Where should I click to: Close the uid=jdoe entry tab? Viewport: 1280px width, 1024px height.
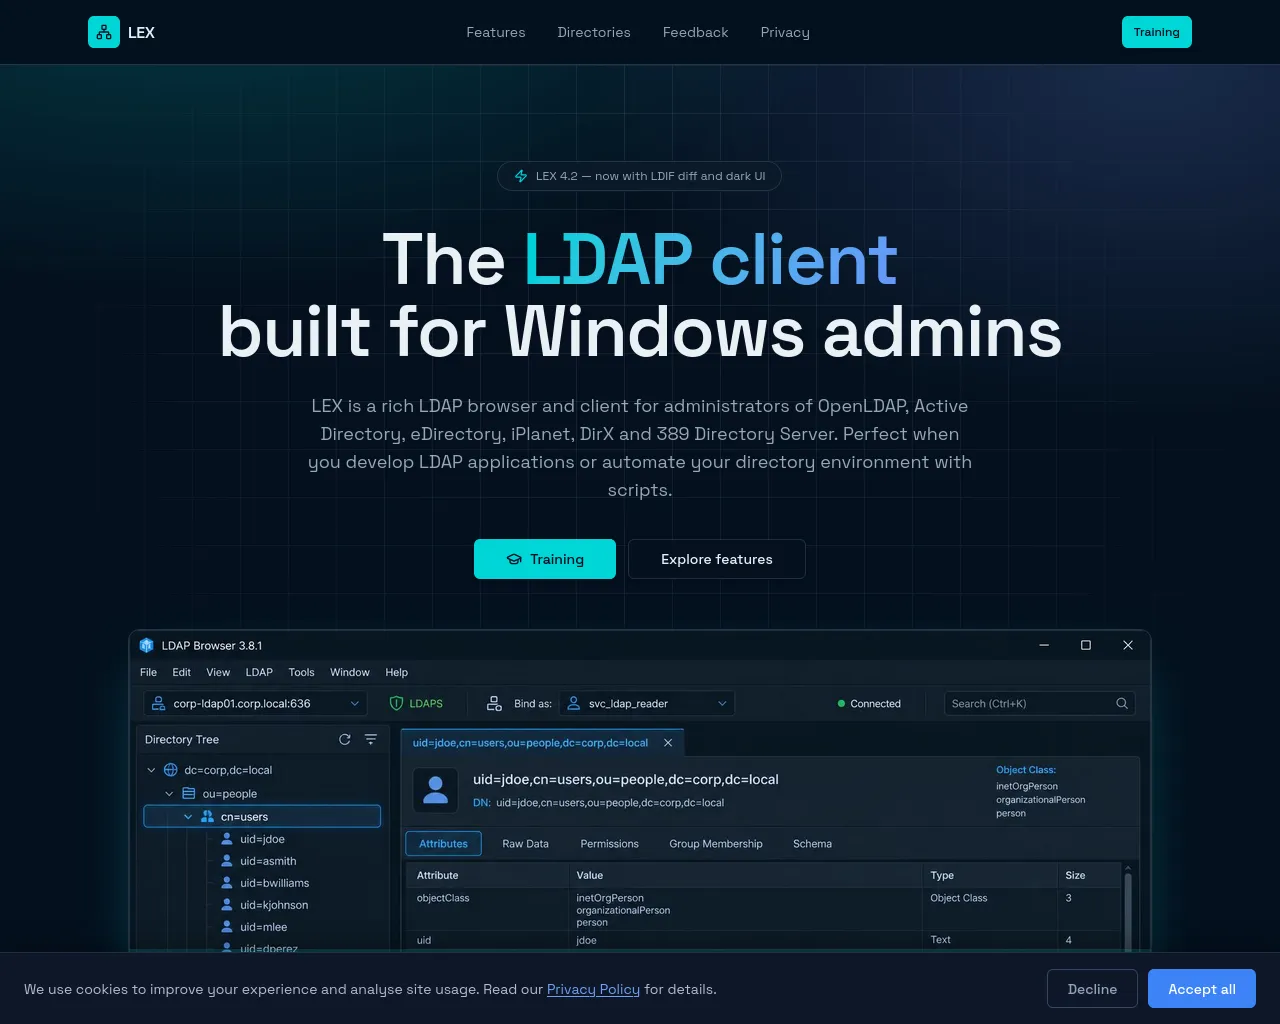(668, 743)
